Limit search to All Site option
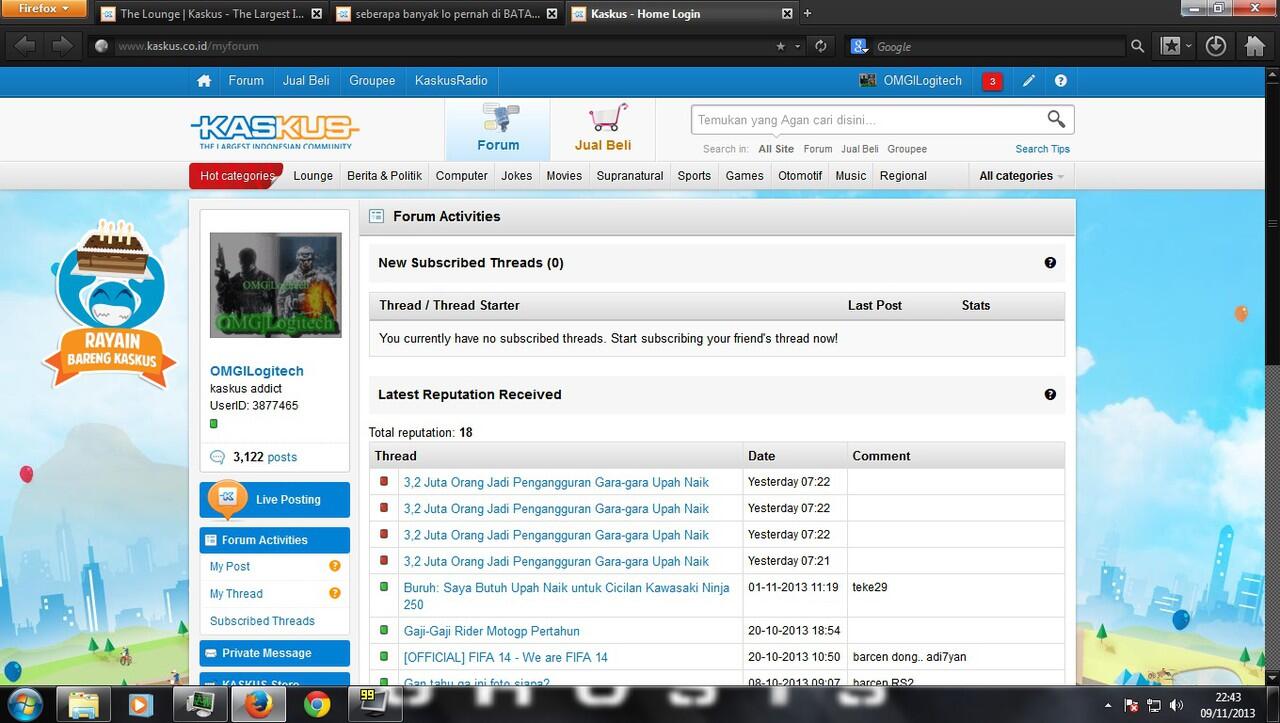 click(776, 149)
